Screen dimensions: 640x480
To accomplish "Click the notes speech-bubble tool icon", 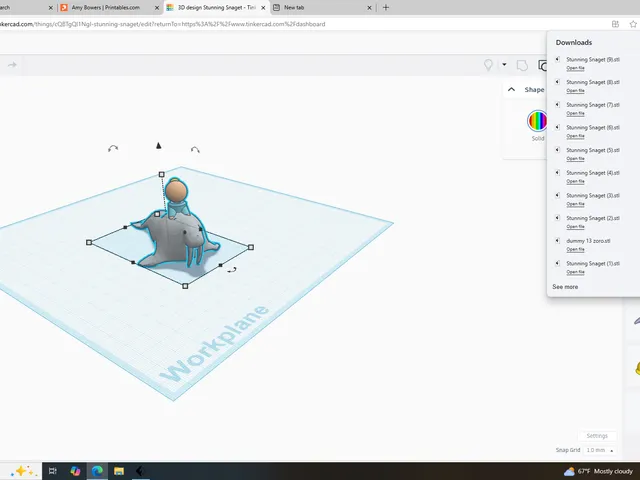I will 522,65.
